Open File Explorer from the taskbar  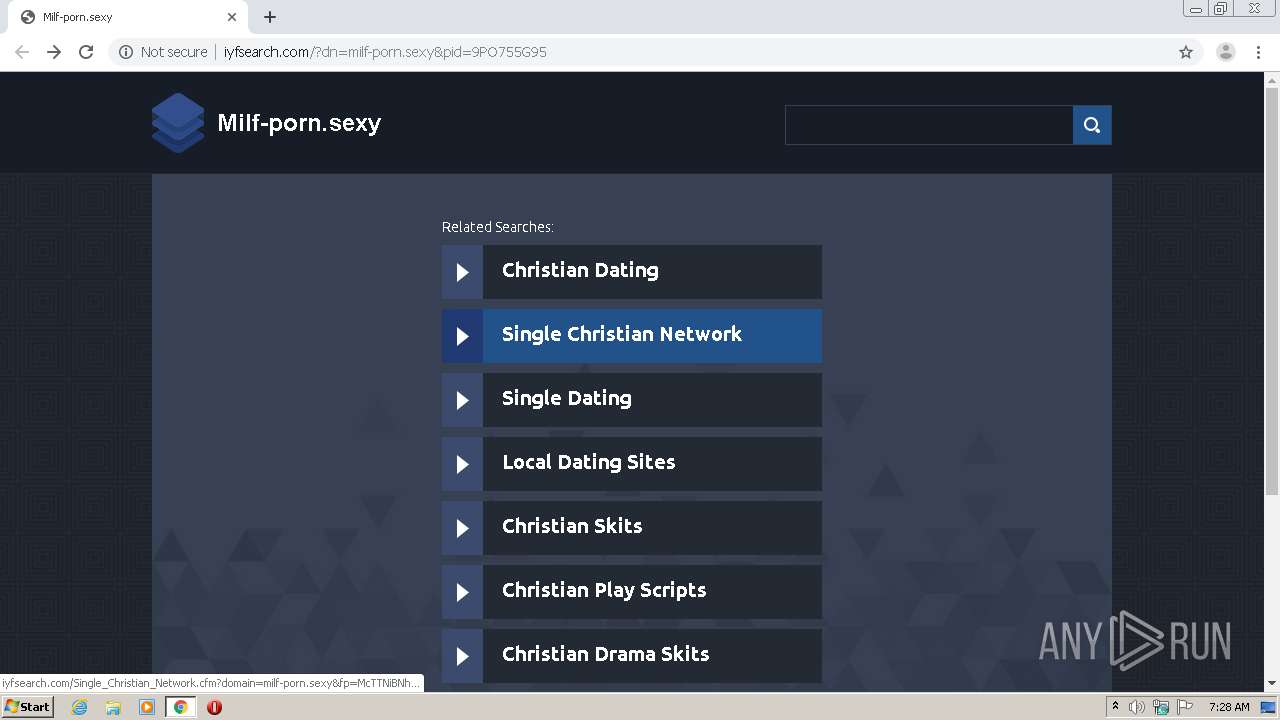click(113, 707)
